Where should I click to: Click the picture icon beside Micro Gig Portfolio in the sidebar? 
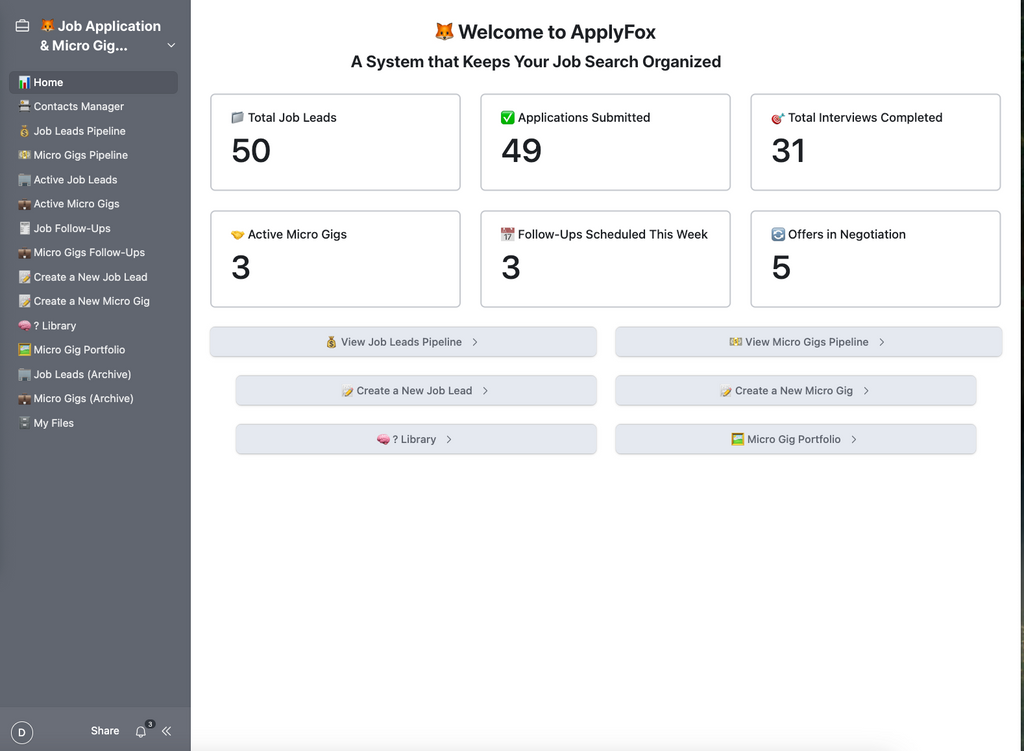pyautogui.click(x=24, y=350)
